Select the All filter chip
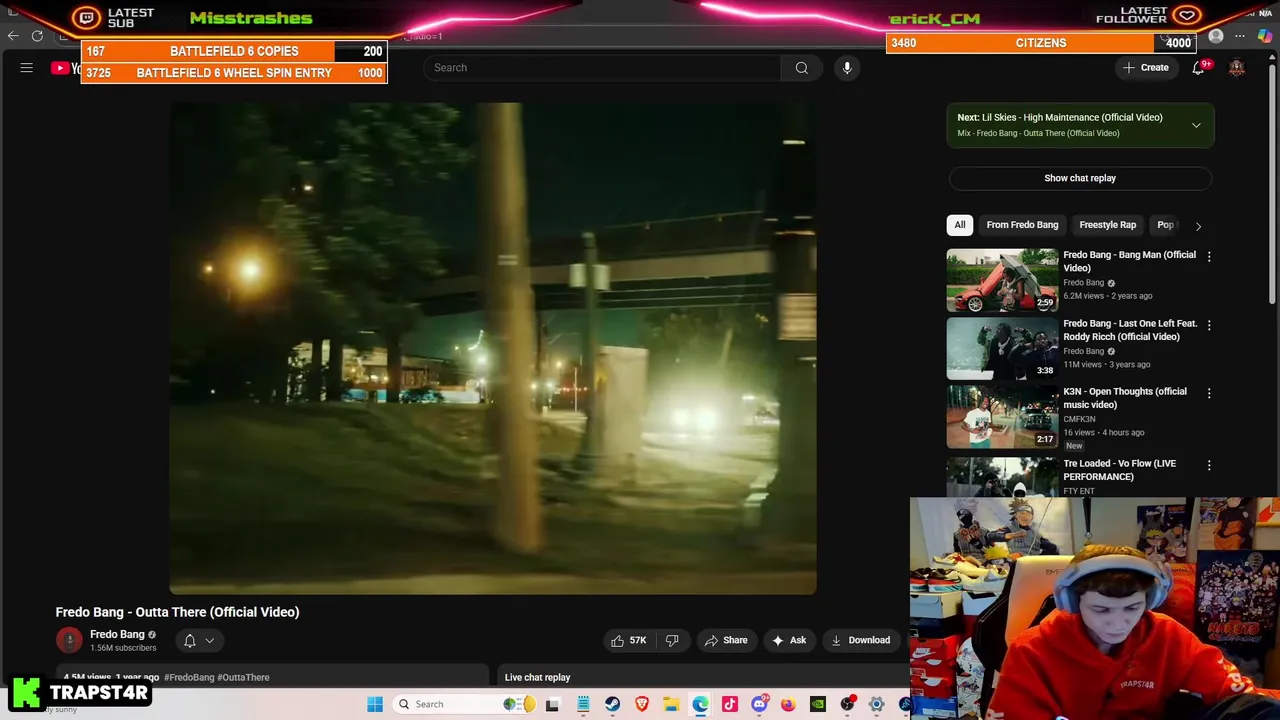1280x720 pixels. point(960,225)
